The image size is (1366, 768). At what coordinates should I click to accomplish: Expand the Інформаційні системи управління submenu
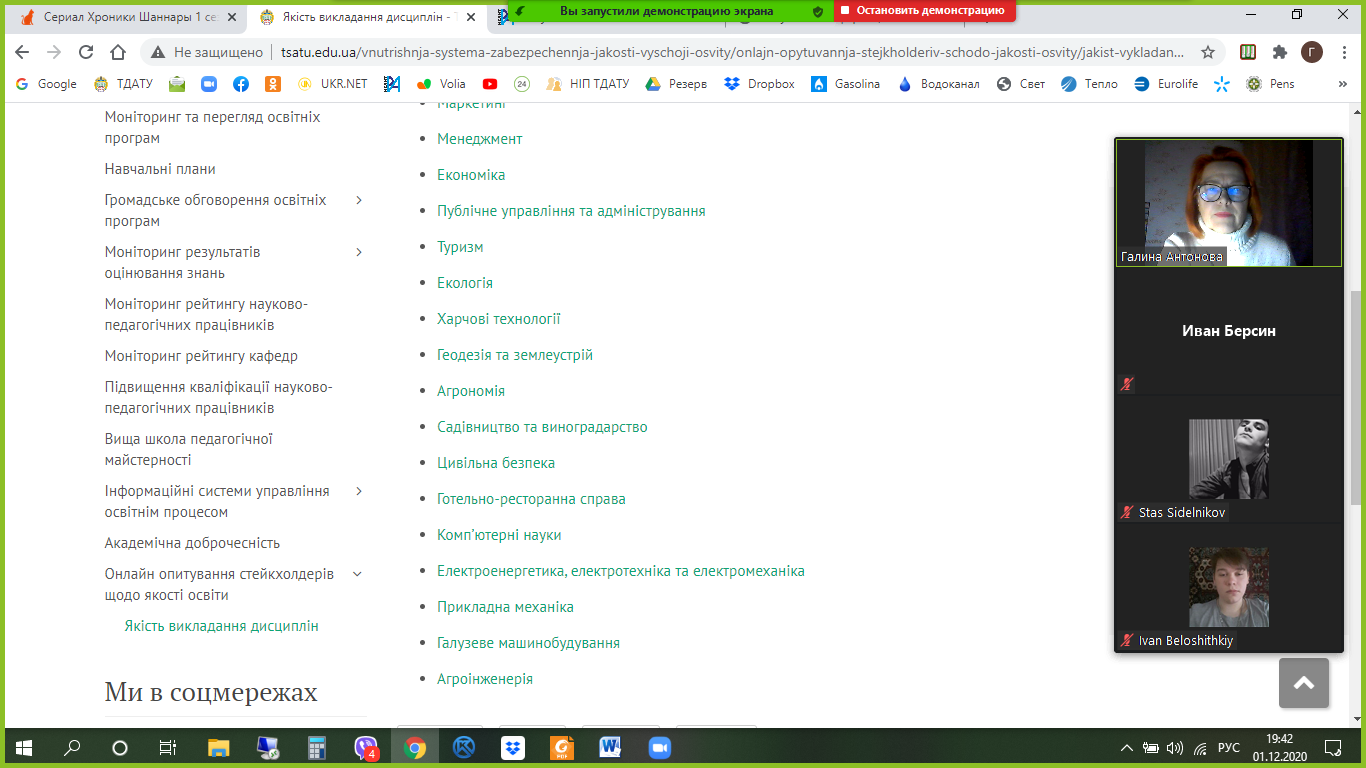click(x=359, y=491)
